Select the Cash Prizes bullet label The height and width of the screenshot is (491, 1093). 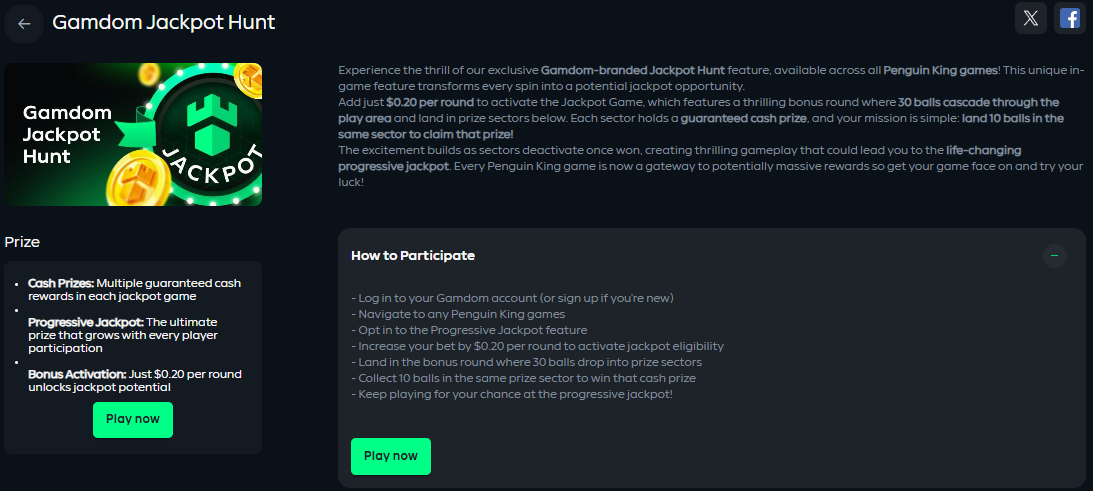tap(61, 284)
